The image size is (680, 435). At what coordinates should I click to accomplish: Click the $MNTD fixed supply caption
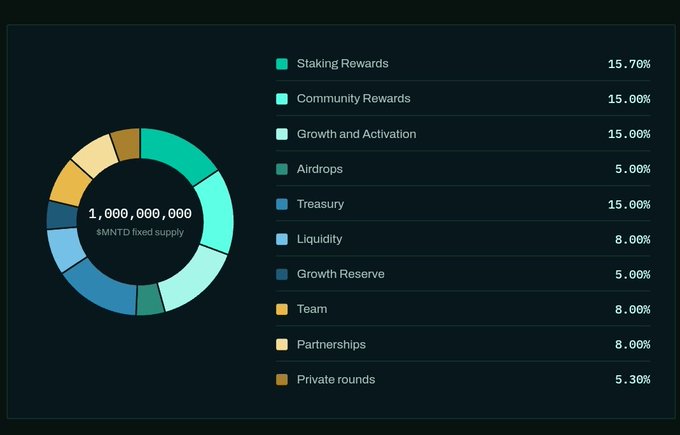(140, 232)
